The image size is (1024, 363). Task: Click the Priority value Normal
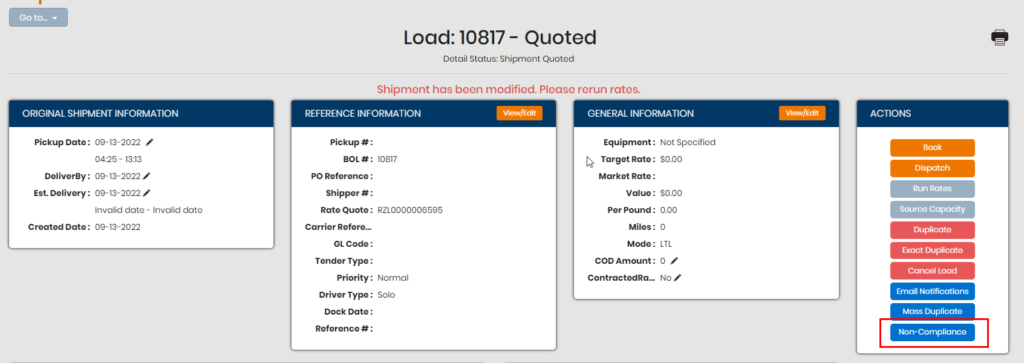pos(392,277)
